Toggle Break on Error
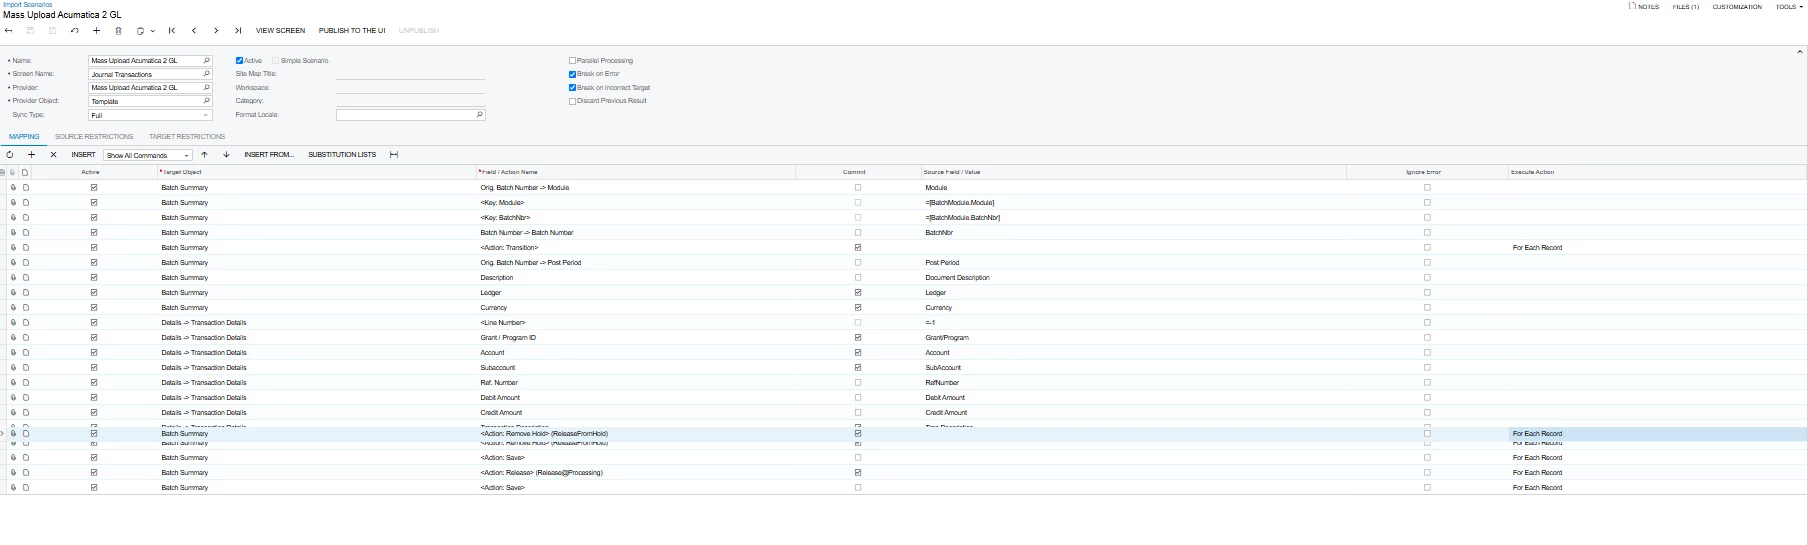The height and width of the screenshot is (545, 1808). pyautogui.click(x=572, y=74)
